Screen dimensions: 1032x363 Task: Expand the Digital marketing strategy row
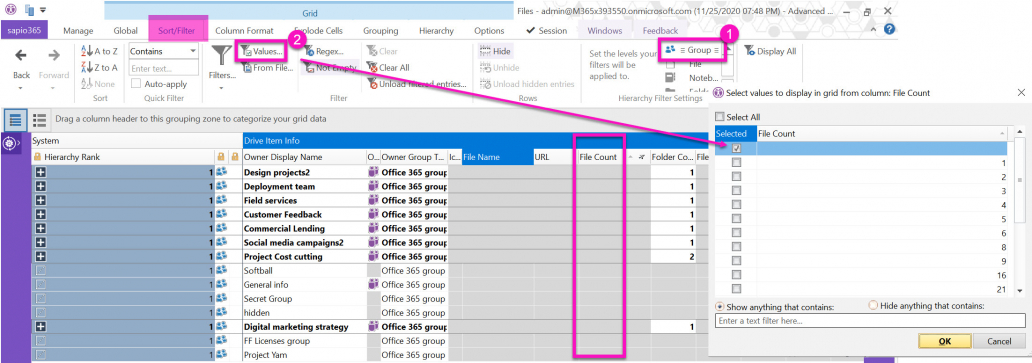40,327
